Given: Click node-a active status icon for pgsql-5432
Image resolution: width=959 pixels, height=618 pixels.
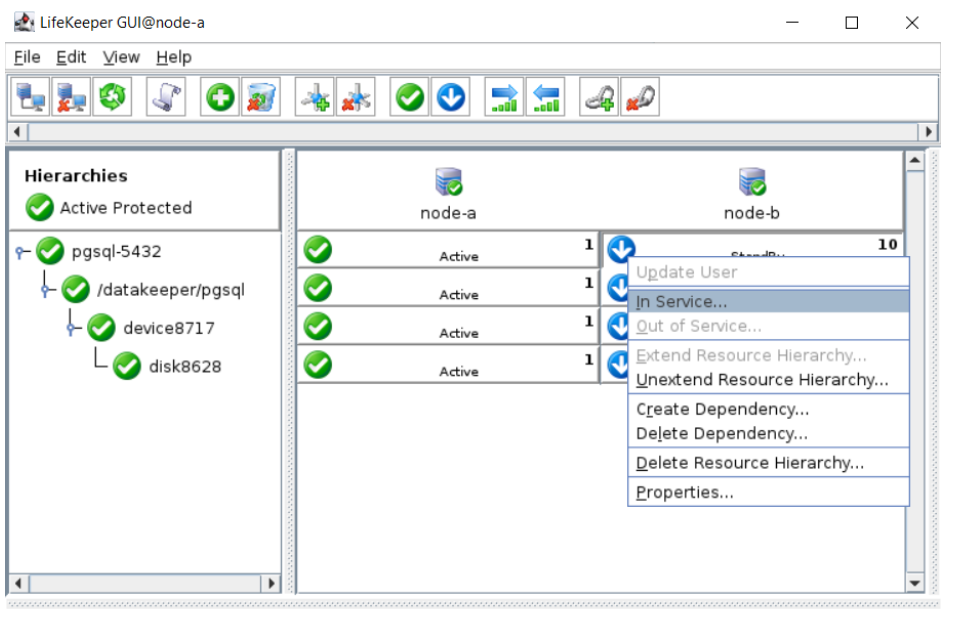Looking at the screenshot, I should 318,250.
